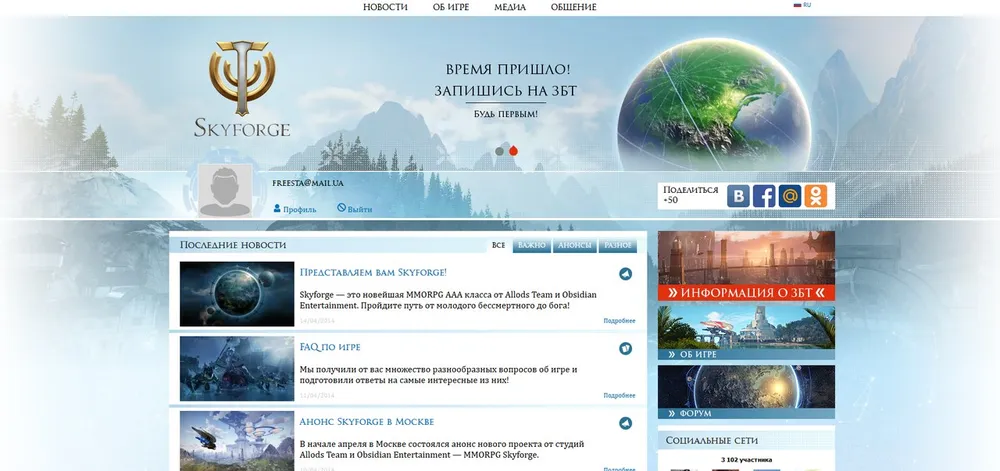Open the 'Медиа' menu
Image resolution: width=1000 pixels, height=471 pixels.
[x=510, y=7]
